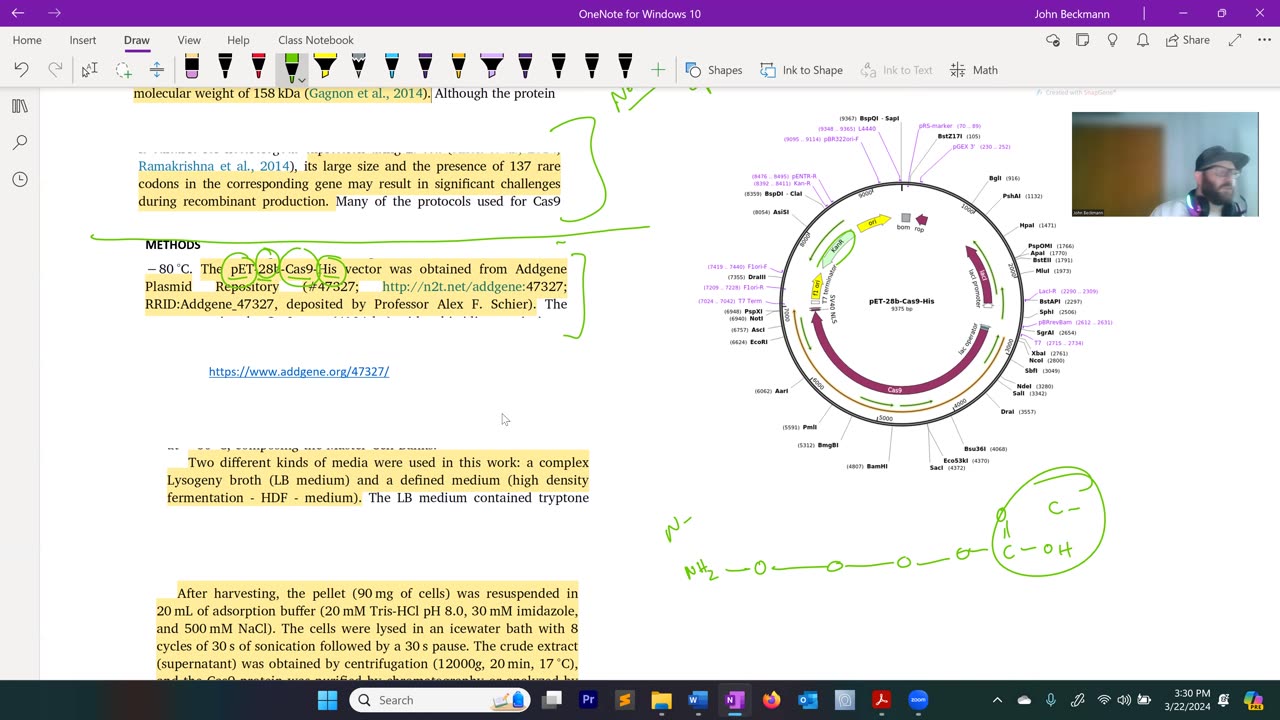Open Adobe Acrobat from taskbar
The width and height of the screenshot is (1280, 720).
pyautogui.click(x=881, y=700)
